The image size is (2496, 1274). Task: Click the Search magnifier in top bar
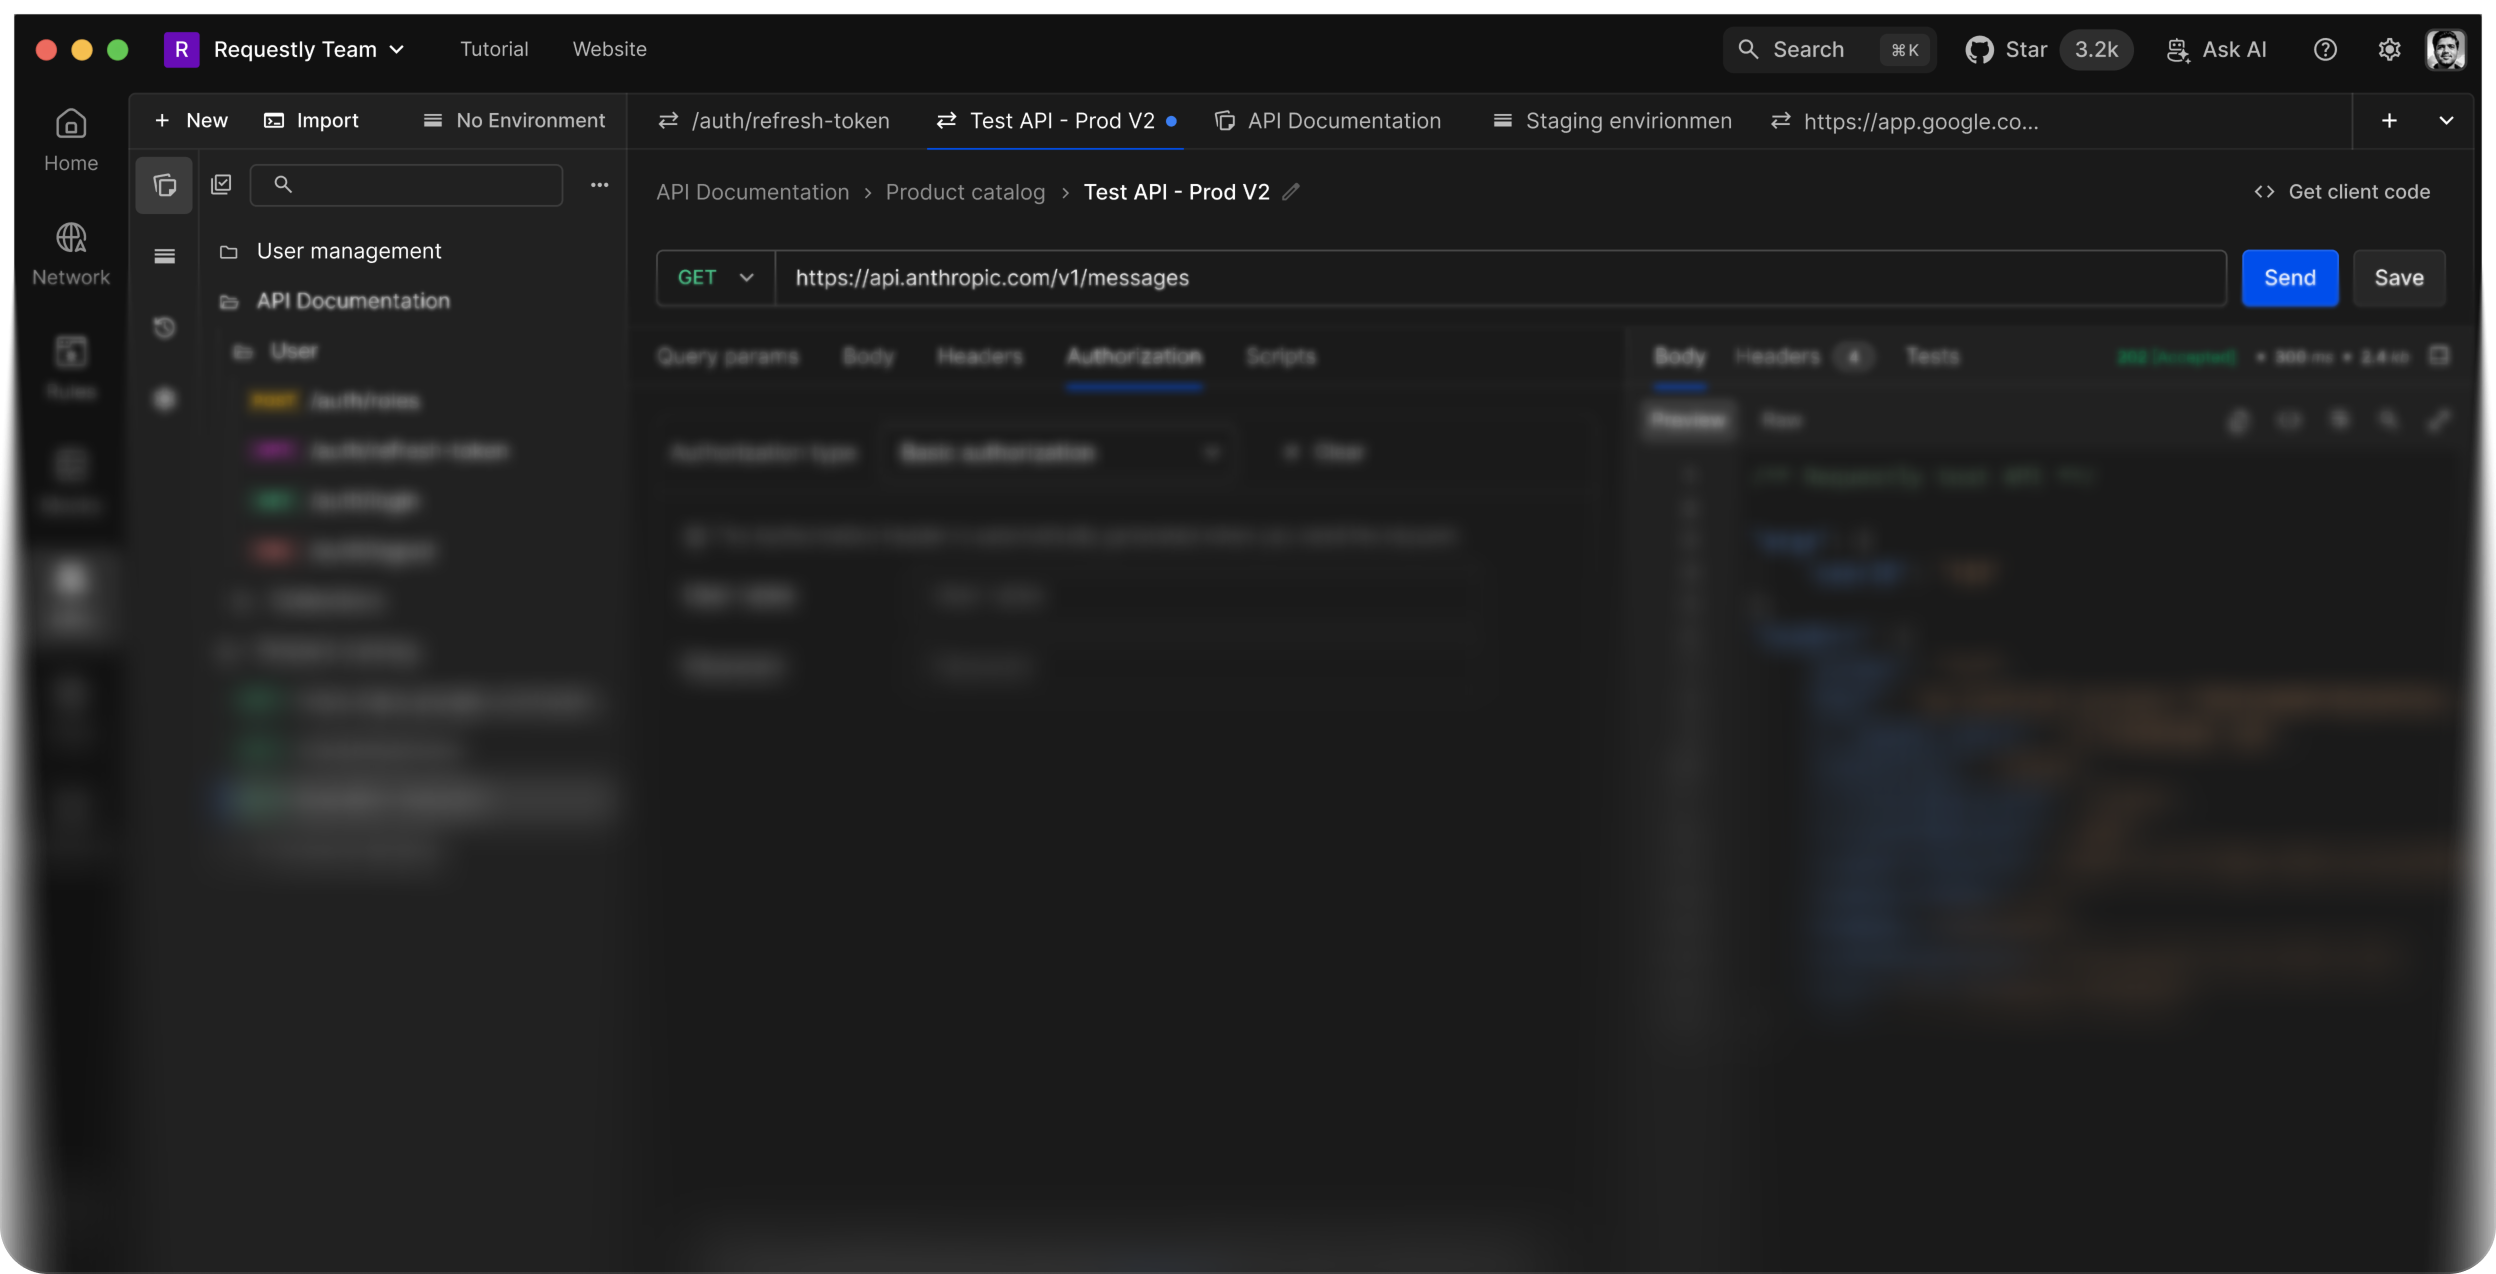pos(1747,49)
